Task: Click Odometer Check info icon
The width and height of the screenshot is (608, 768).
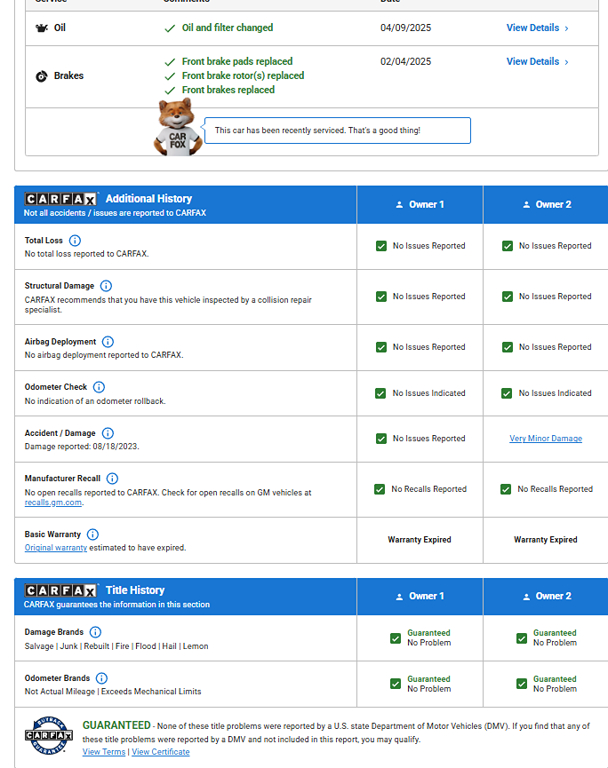Action: [99, 387]
